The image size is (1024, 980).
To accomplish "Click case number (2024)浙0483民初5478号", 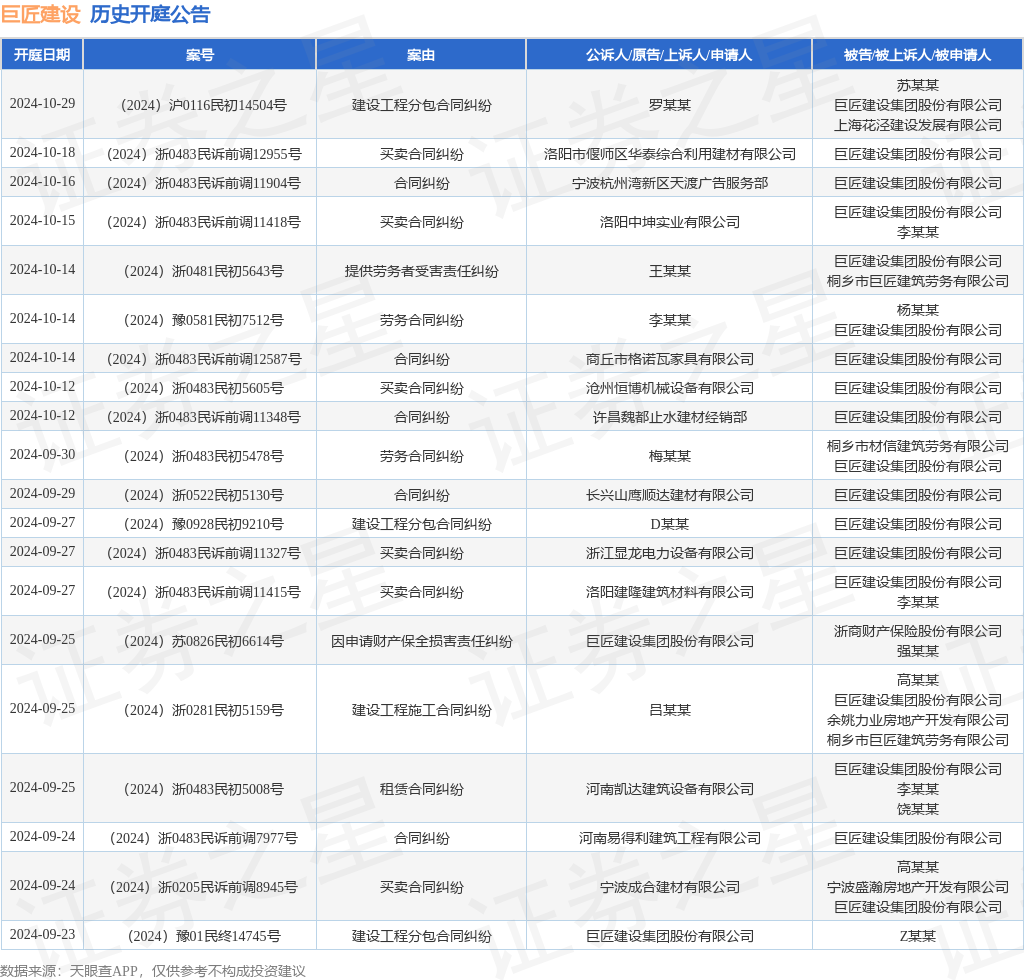I will [x=204, y=457].
